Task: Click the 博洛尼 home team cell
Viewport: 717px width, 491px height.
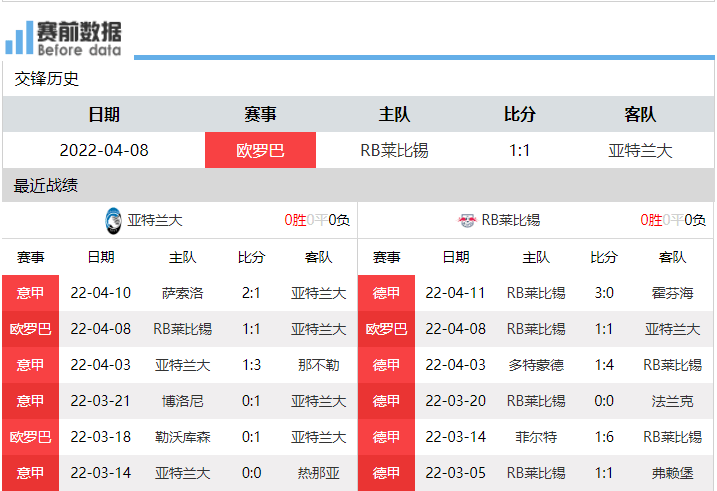Action: pyautogui.click(x=182, y=401)
